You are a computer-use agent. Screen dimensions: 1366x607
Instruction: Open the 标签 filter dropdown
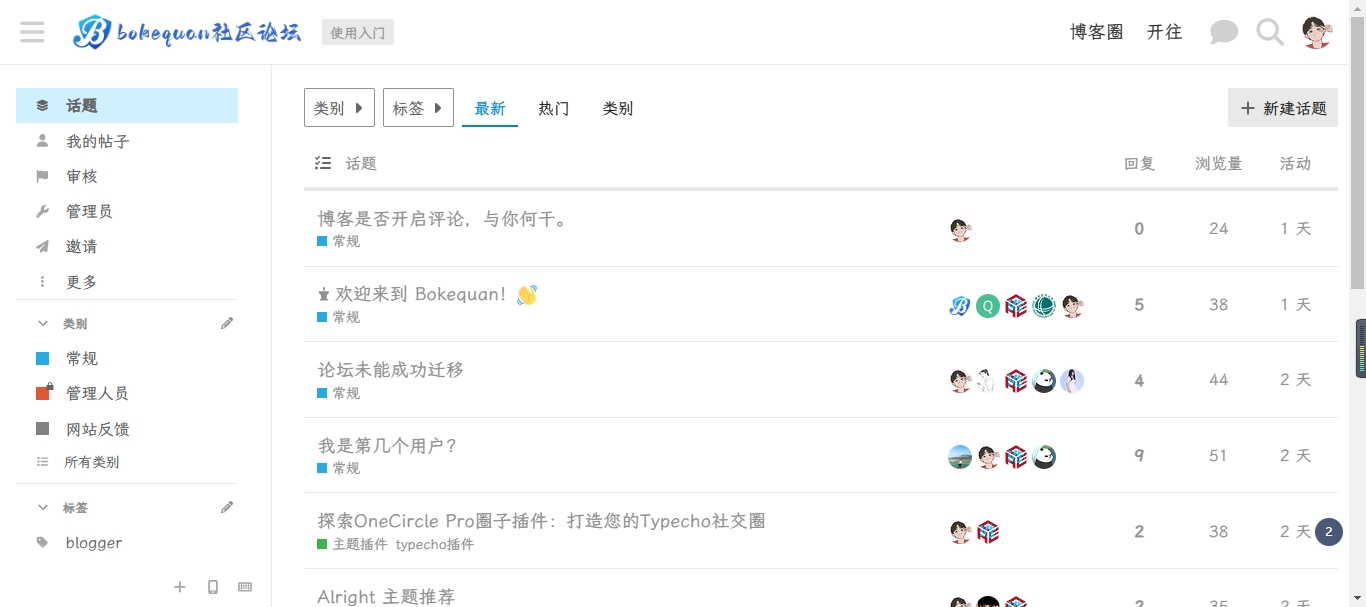click(x=418, y=108)
